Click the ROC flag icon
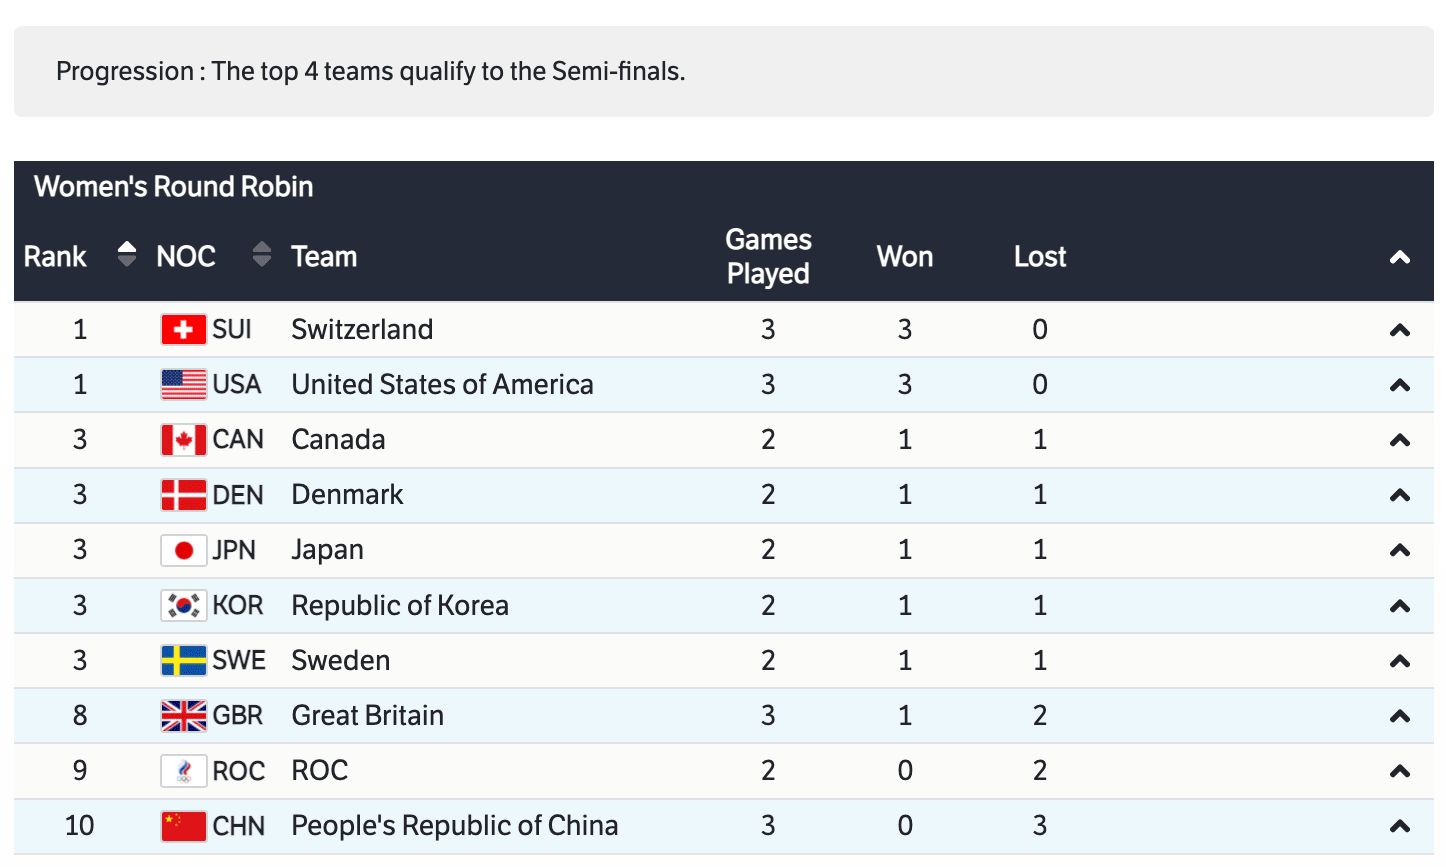 point(183,771)
